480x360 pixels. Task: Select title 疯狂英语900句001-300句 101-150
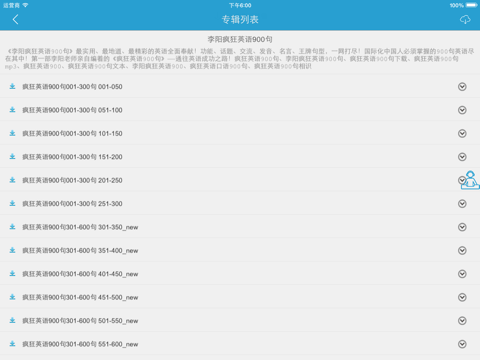[x=72, y=133]
